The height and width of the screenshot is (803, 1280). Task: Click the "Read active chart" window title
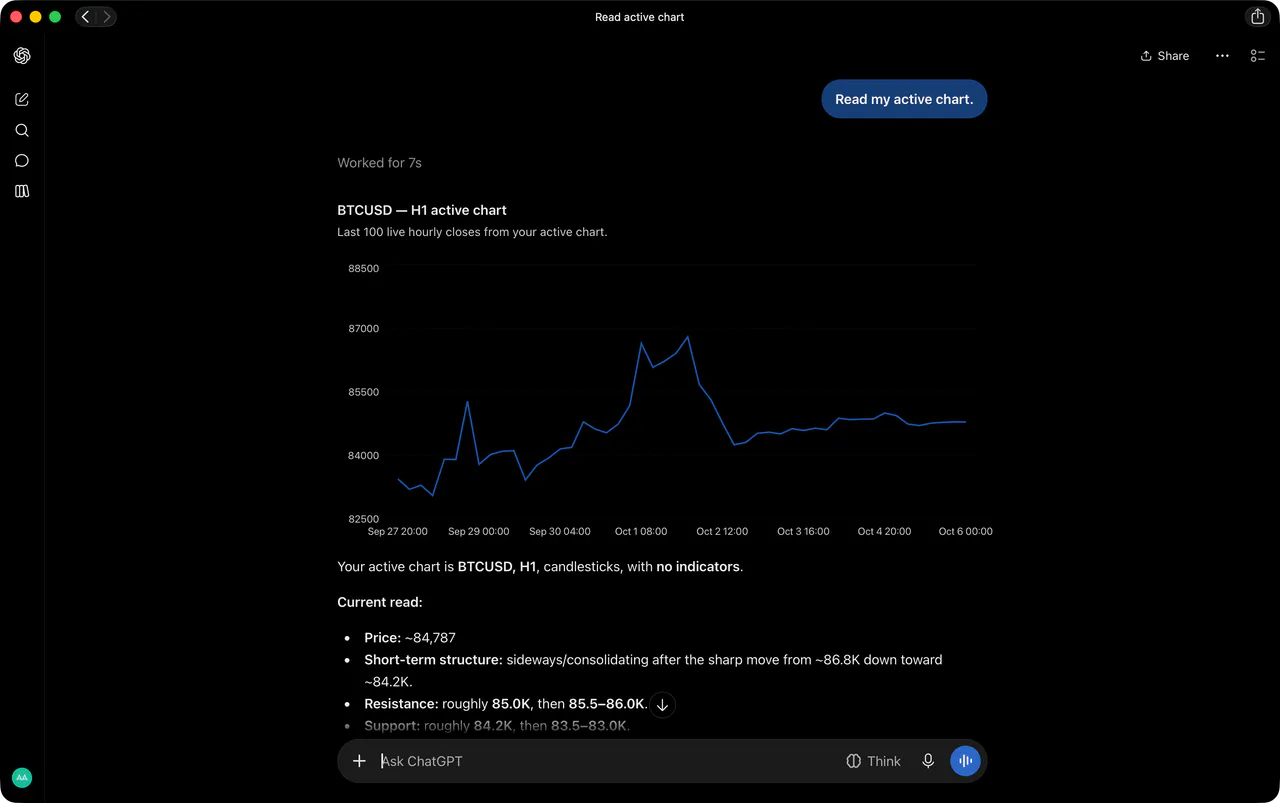pos(640,17)
